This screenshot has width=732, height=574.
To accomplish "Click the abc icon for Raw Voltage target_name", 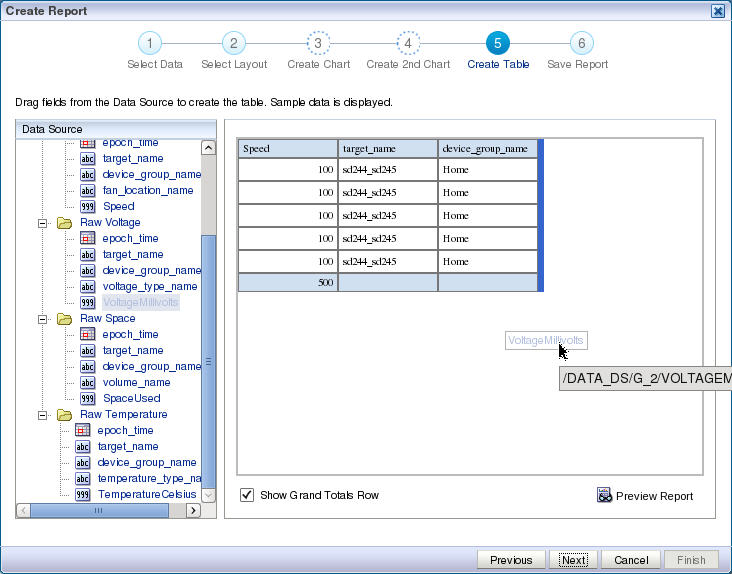I will [88, 255].
